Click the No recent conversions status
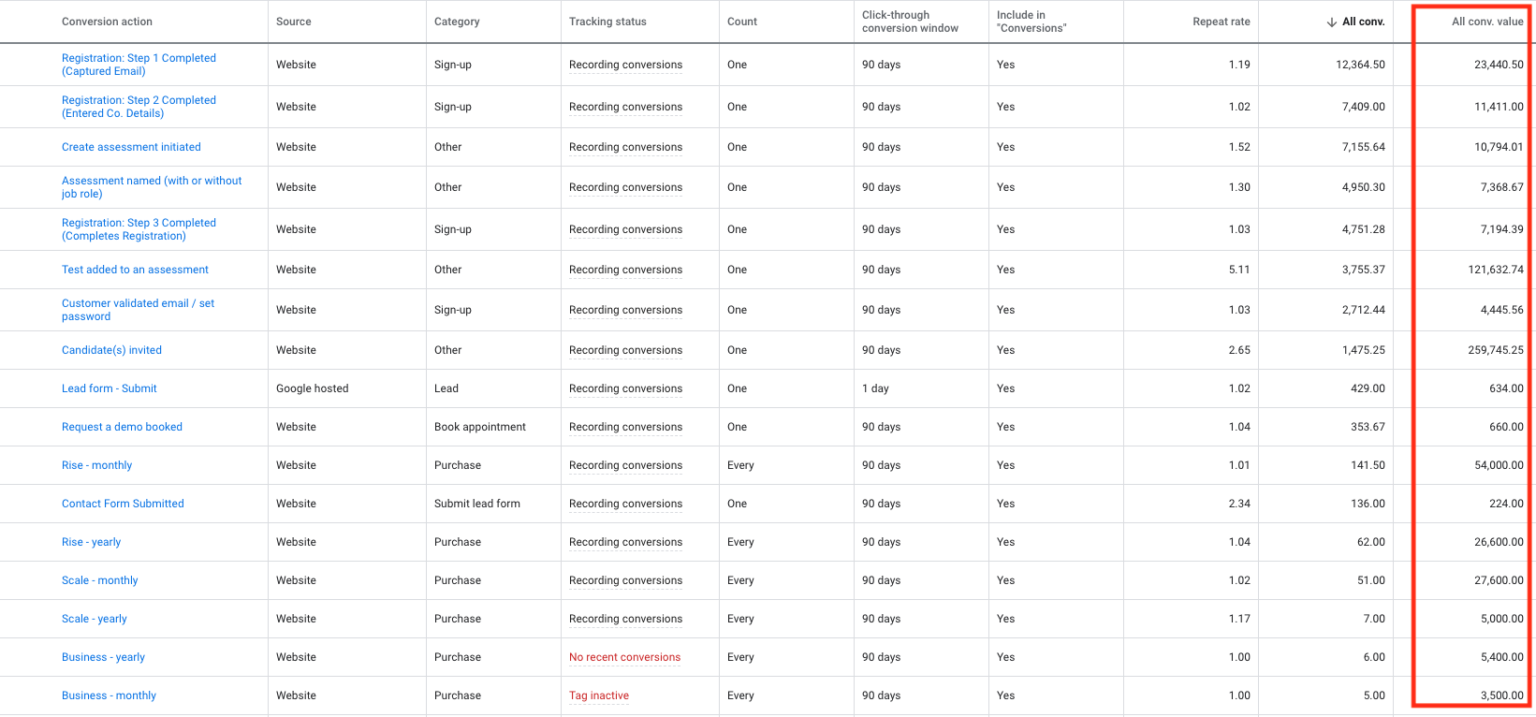This screenshot has height=717, width=1536. point(624,657)
